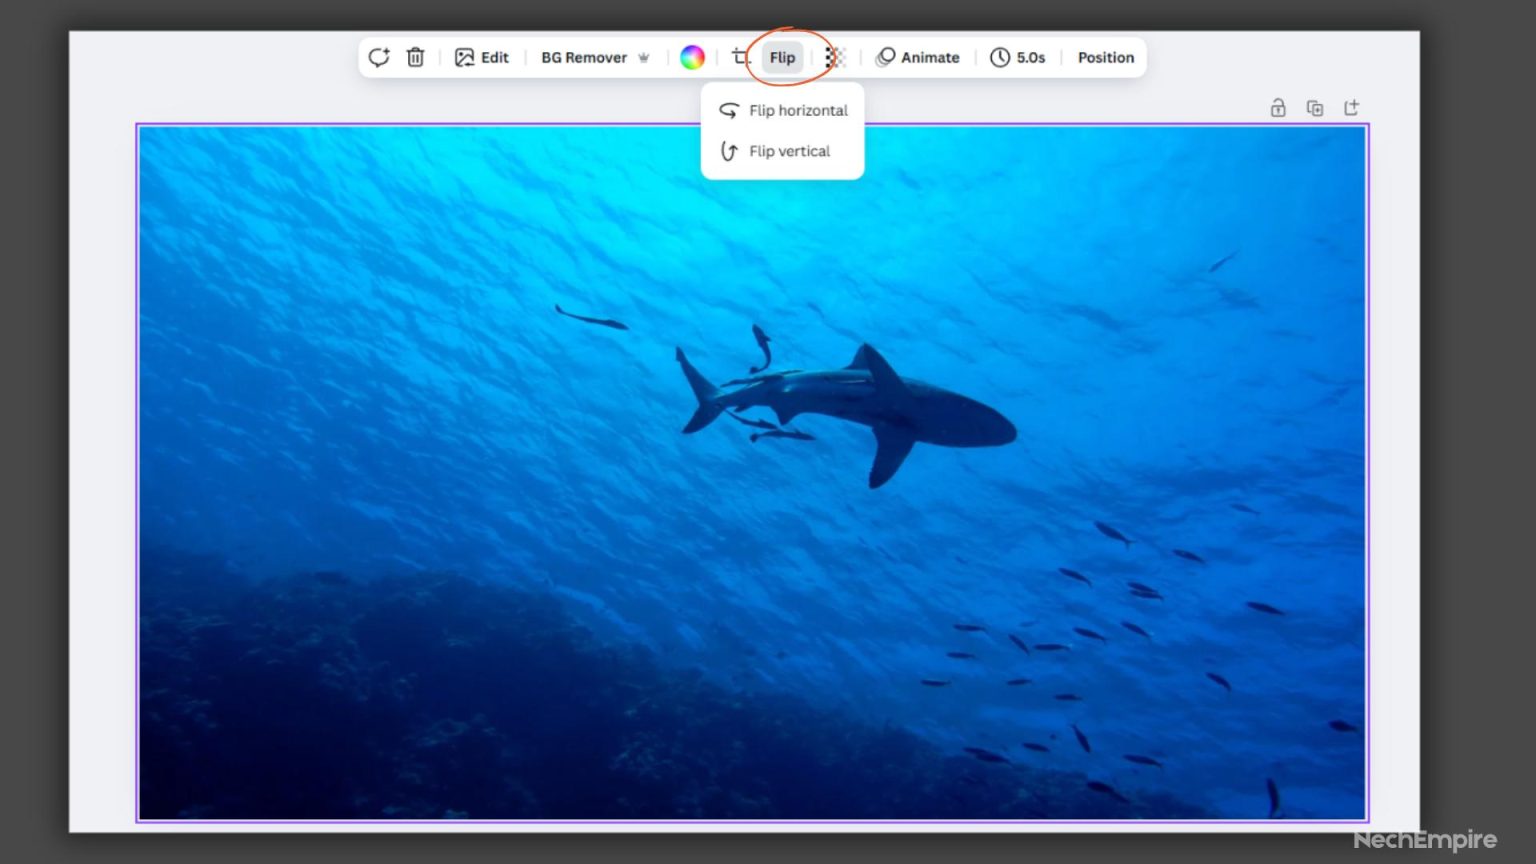The width and height of the screenshot is (1536, 864).
Task: Open the BG Remover tool
Action: click(584, 57)
